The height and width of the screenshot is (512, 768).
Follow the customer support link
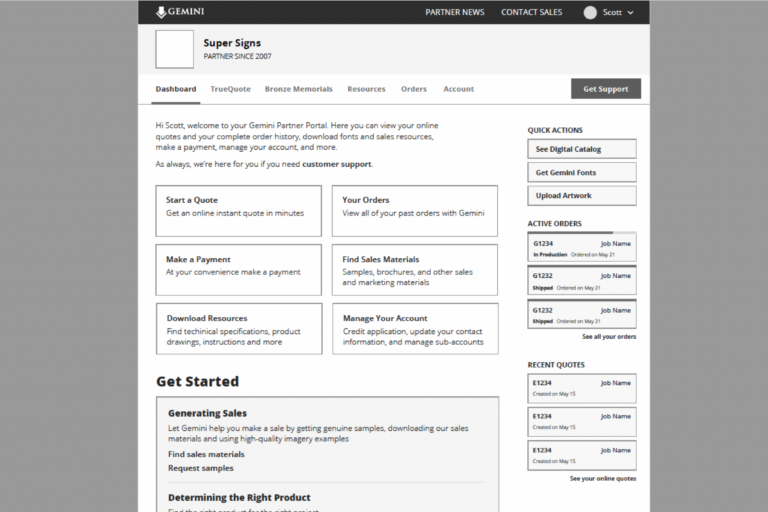(336, 164)
